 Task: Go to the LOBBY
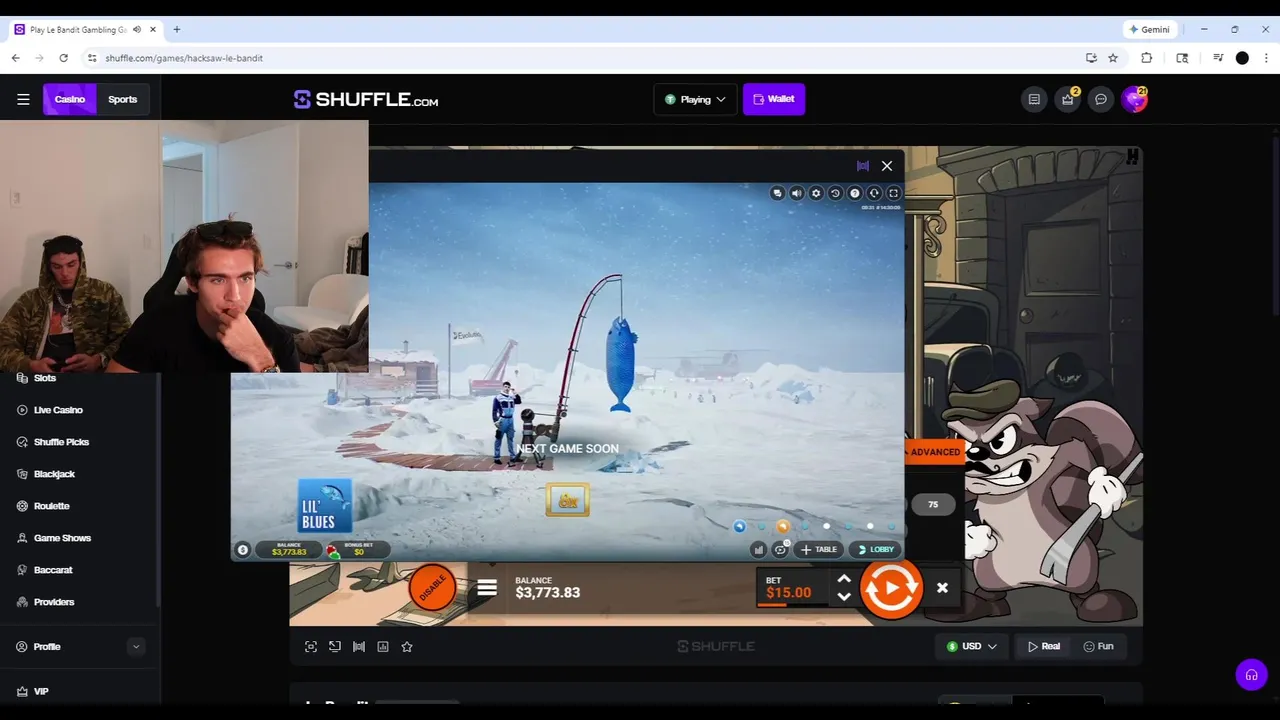point(875,549)
